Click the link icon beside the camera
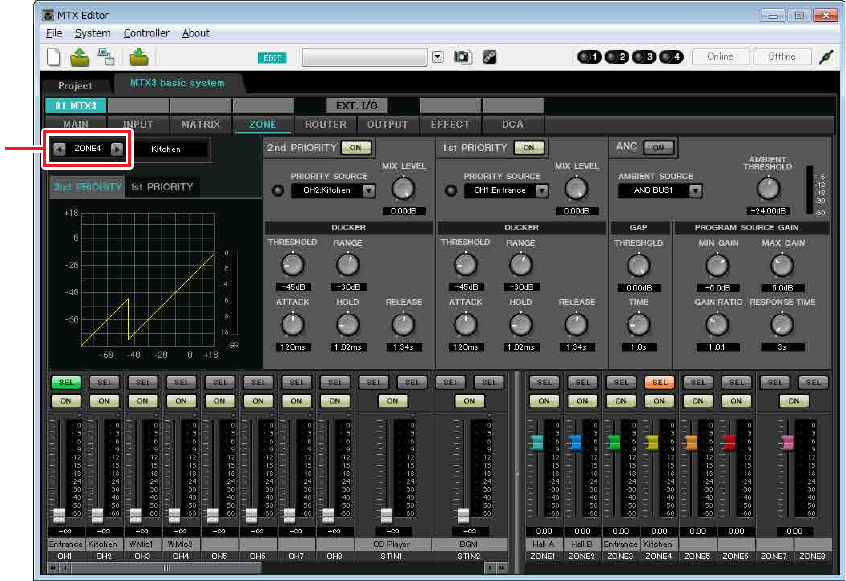Screen dimensions: 846x581 click(490, 57)
